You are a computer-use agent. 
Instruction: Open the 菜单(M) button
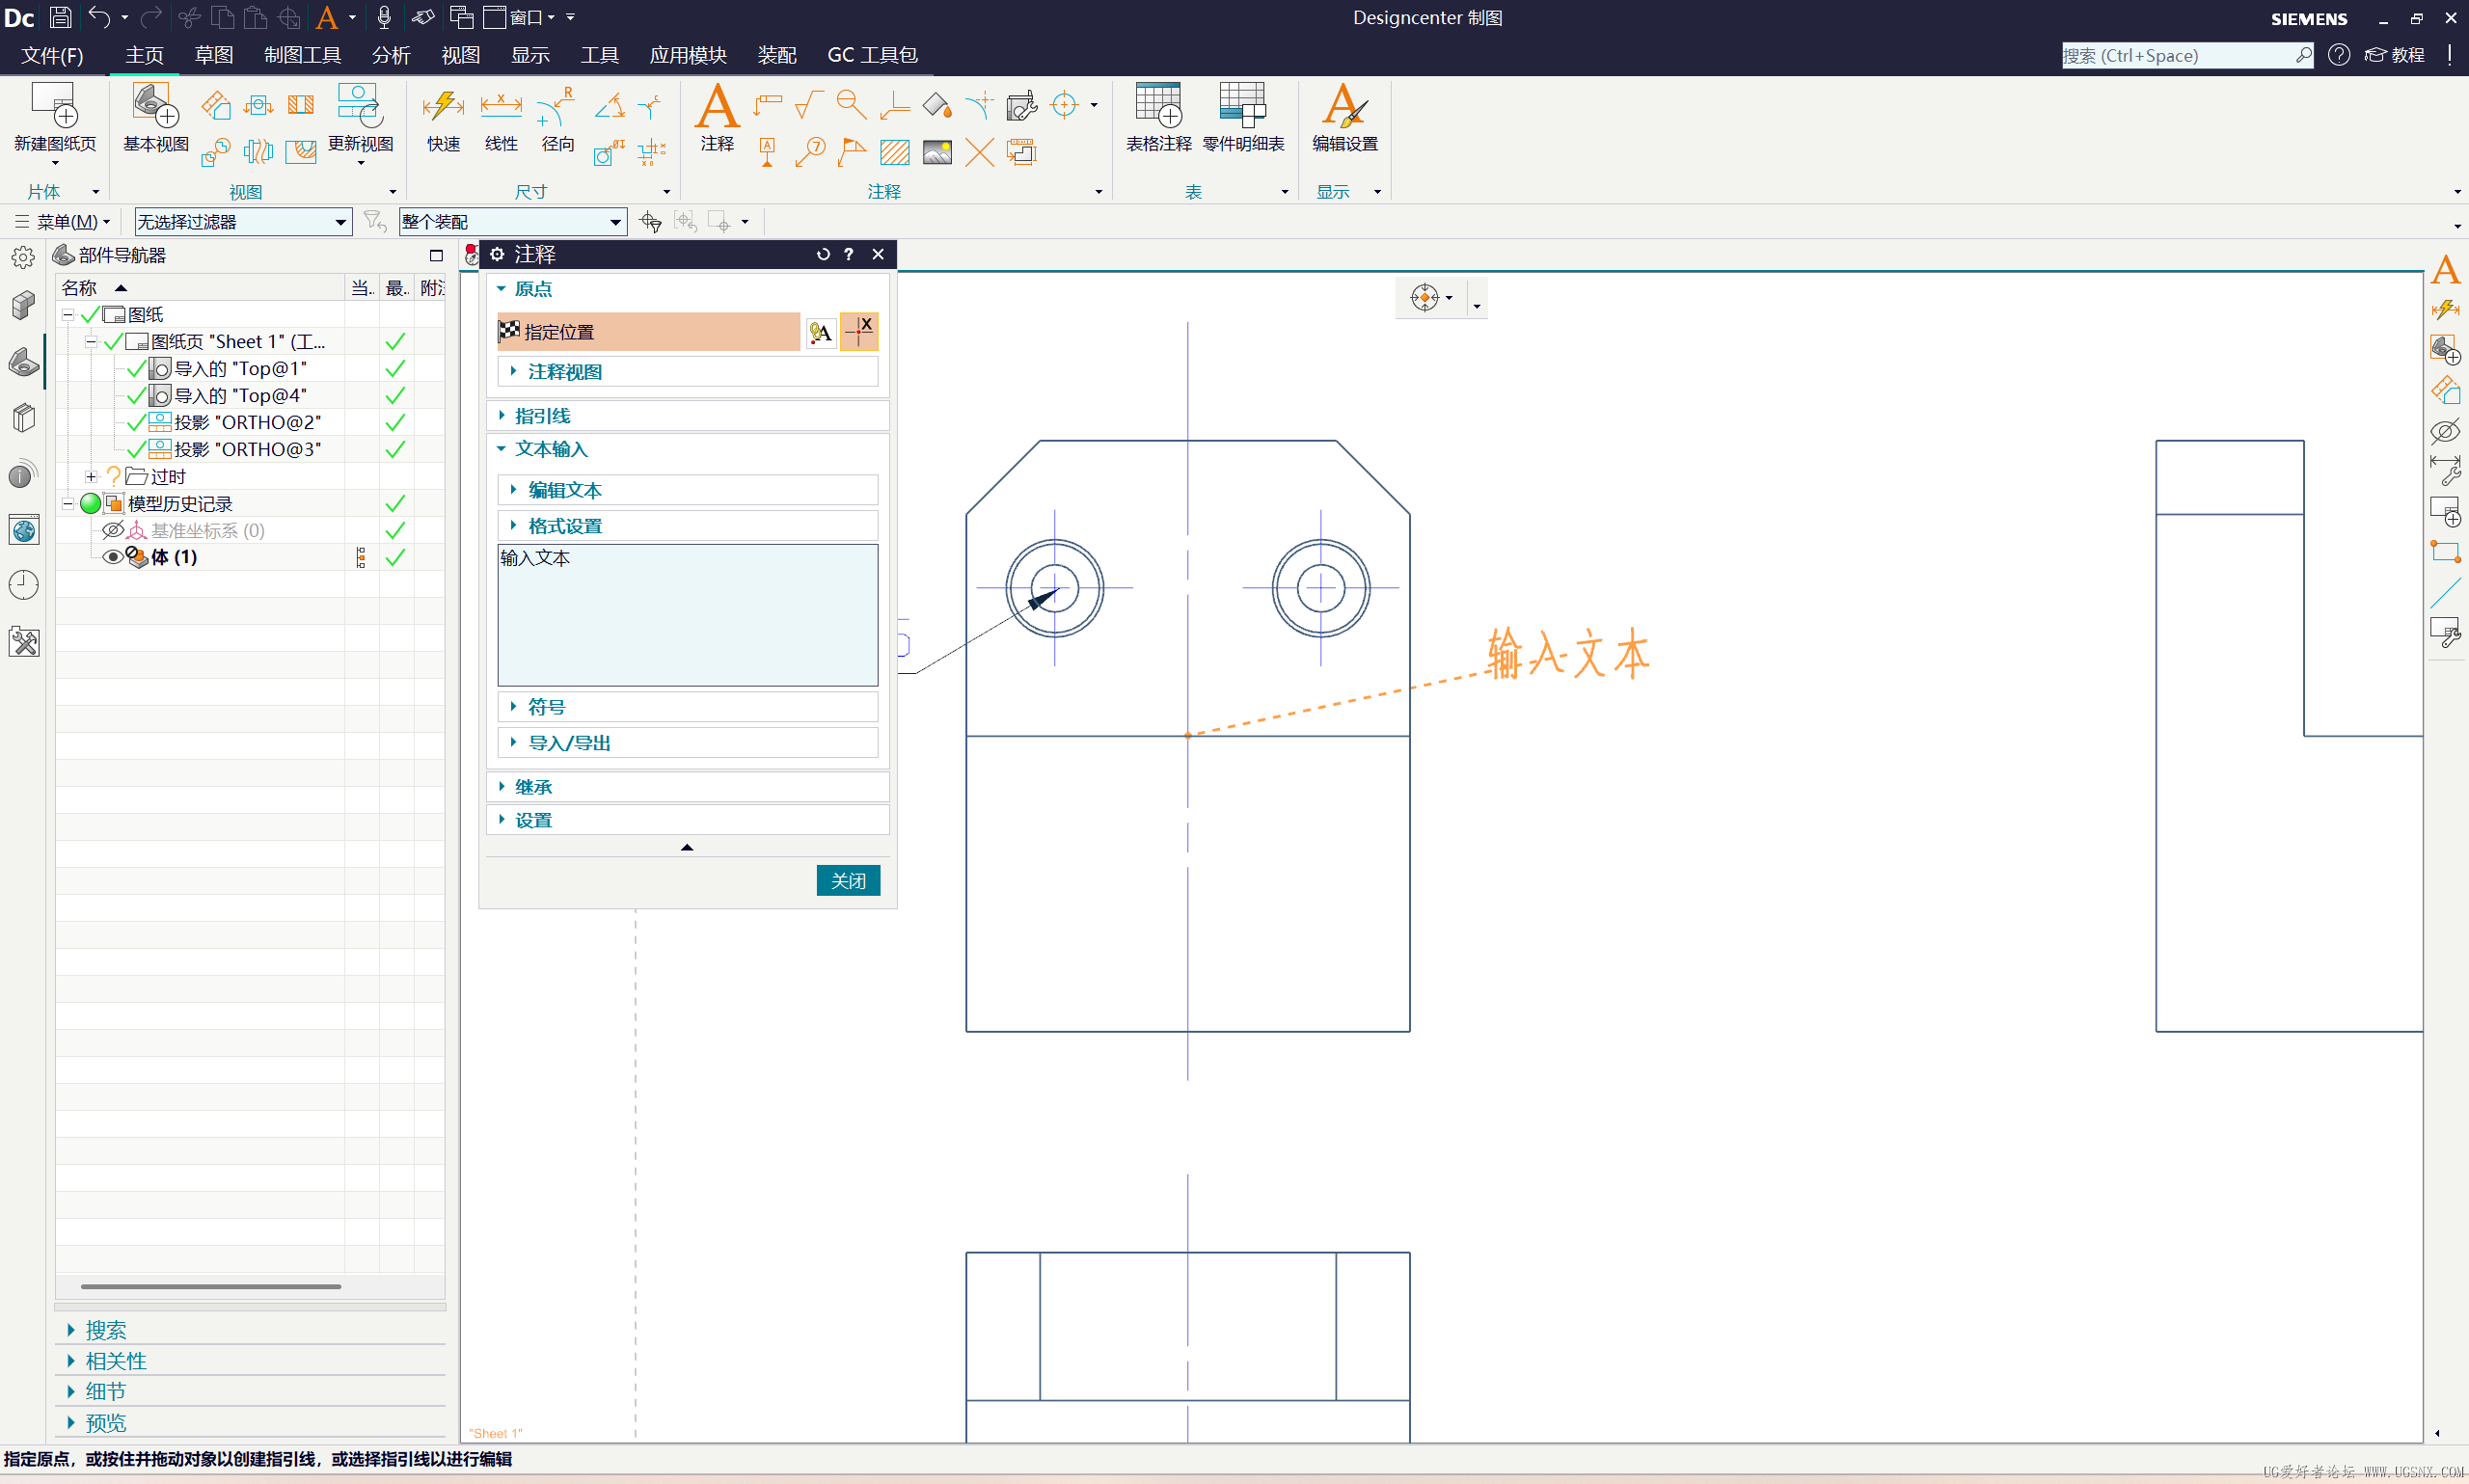coord(62,221)
